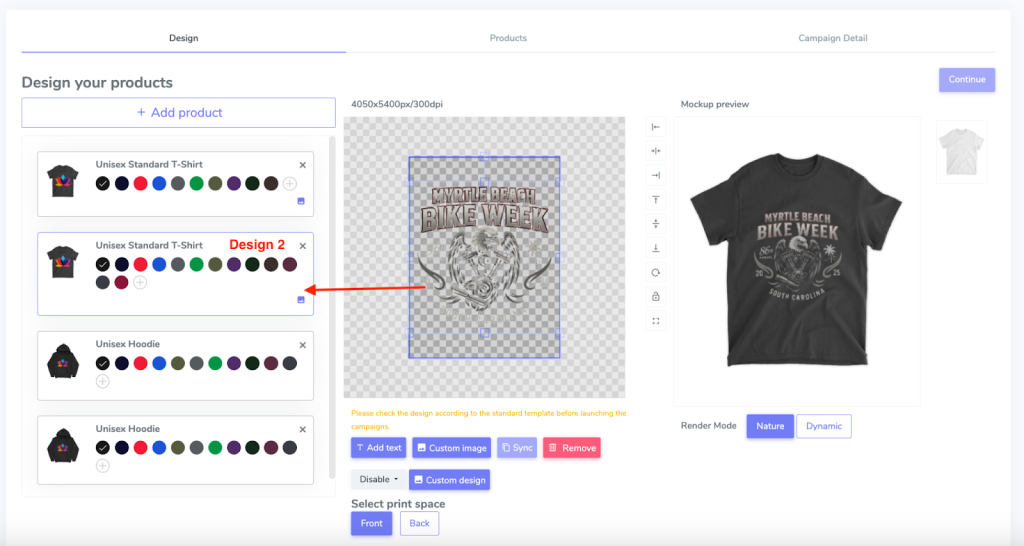1024x546 pixels.
Task: Pick red swatch on first T-Shirt card
Action: point(140,184)
